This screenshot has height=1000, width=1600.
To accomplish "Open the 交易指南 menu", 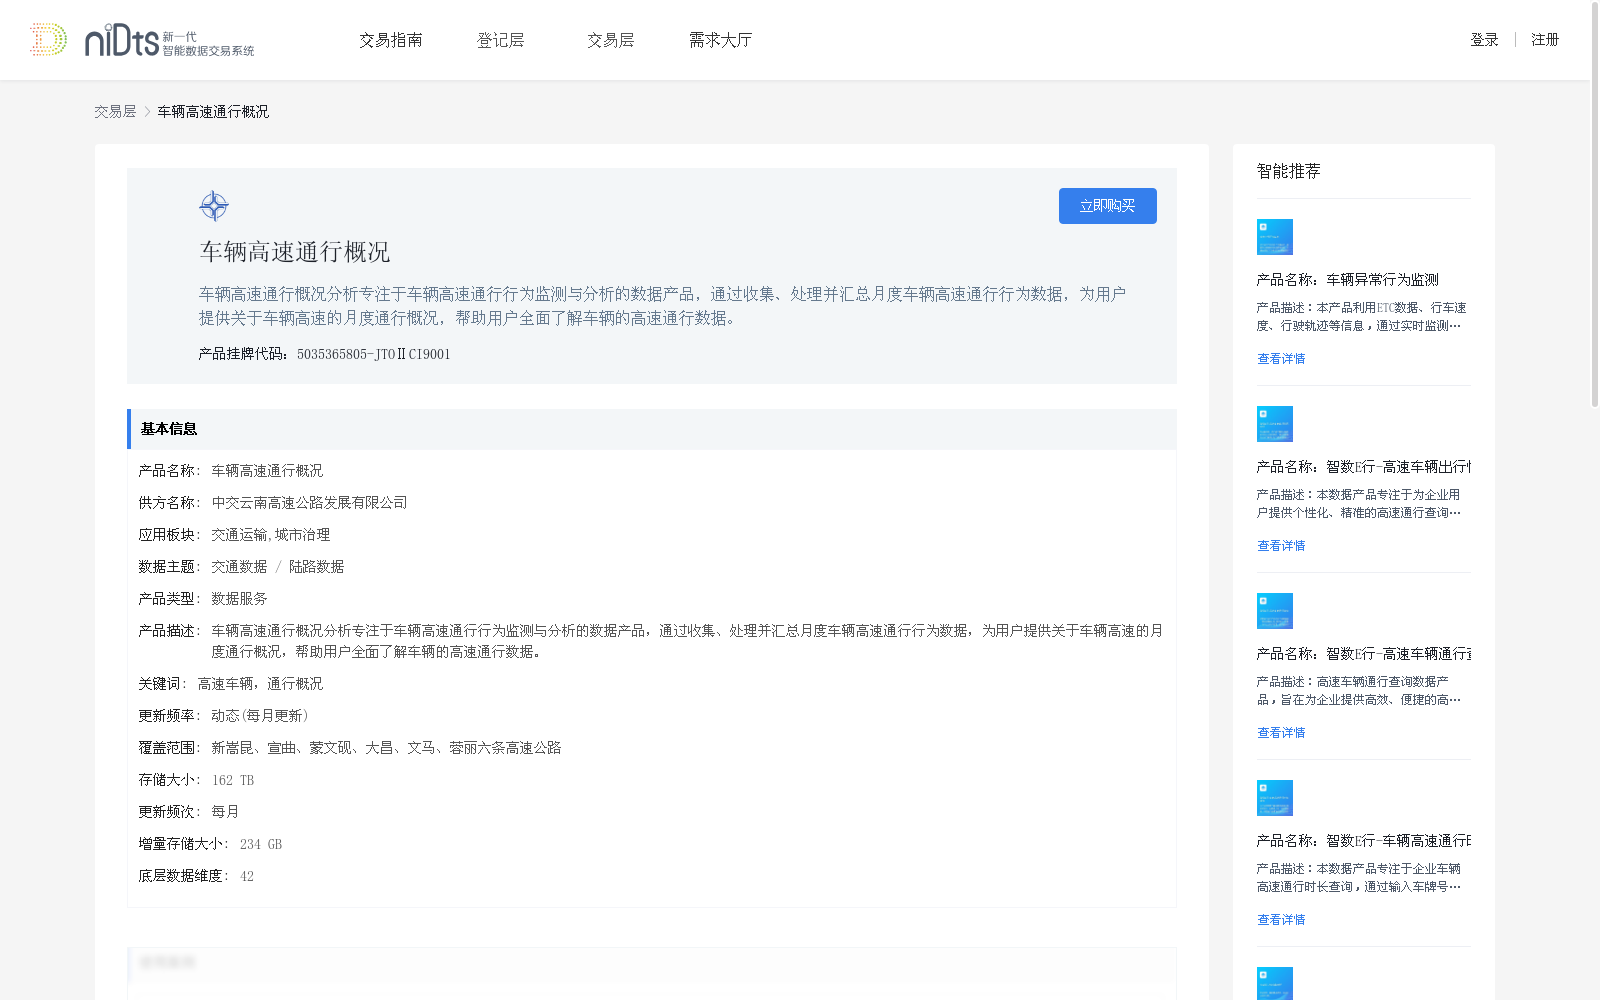I will click(391, 40).
